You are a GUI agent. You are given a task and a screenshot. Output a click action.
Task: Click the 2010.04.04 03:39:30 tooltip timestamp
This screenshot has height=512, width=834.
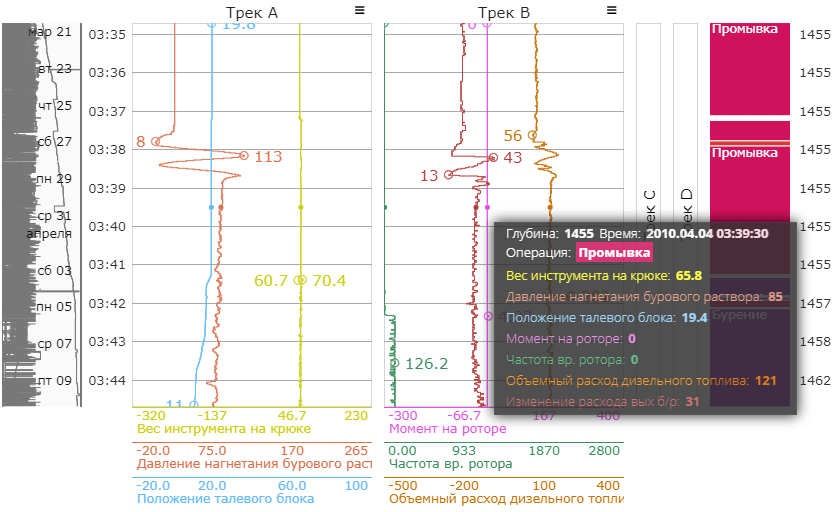[x=707, y=233]
